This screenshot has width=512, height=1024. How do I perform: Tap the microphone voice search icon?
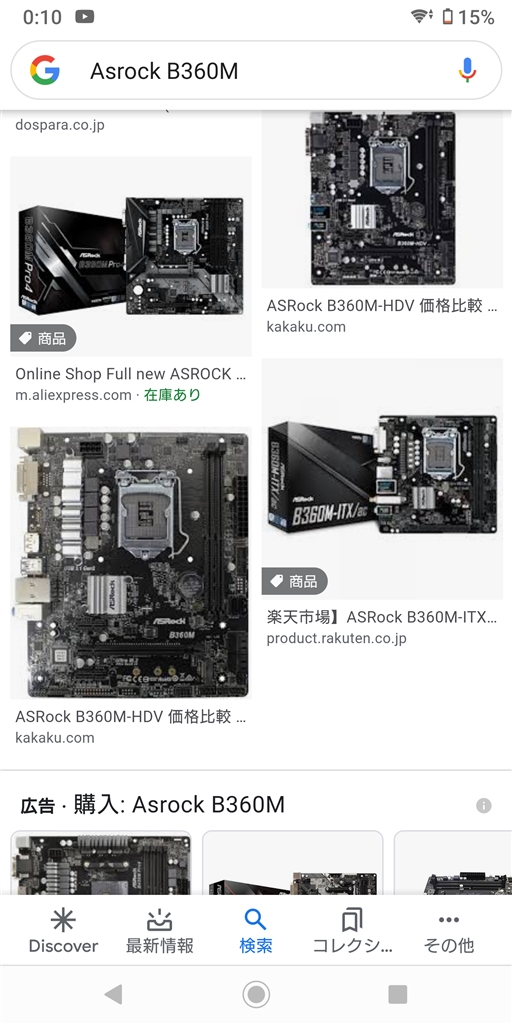point(466,70)
